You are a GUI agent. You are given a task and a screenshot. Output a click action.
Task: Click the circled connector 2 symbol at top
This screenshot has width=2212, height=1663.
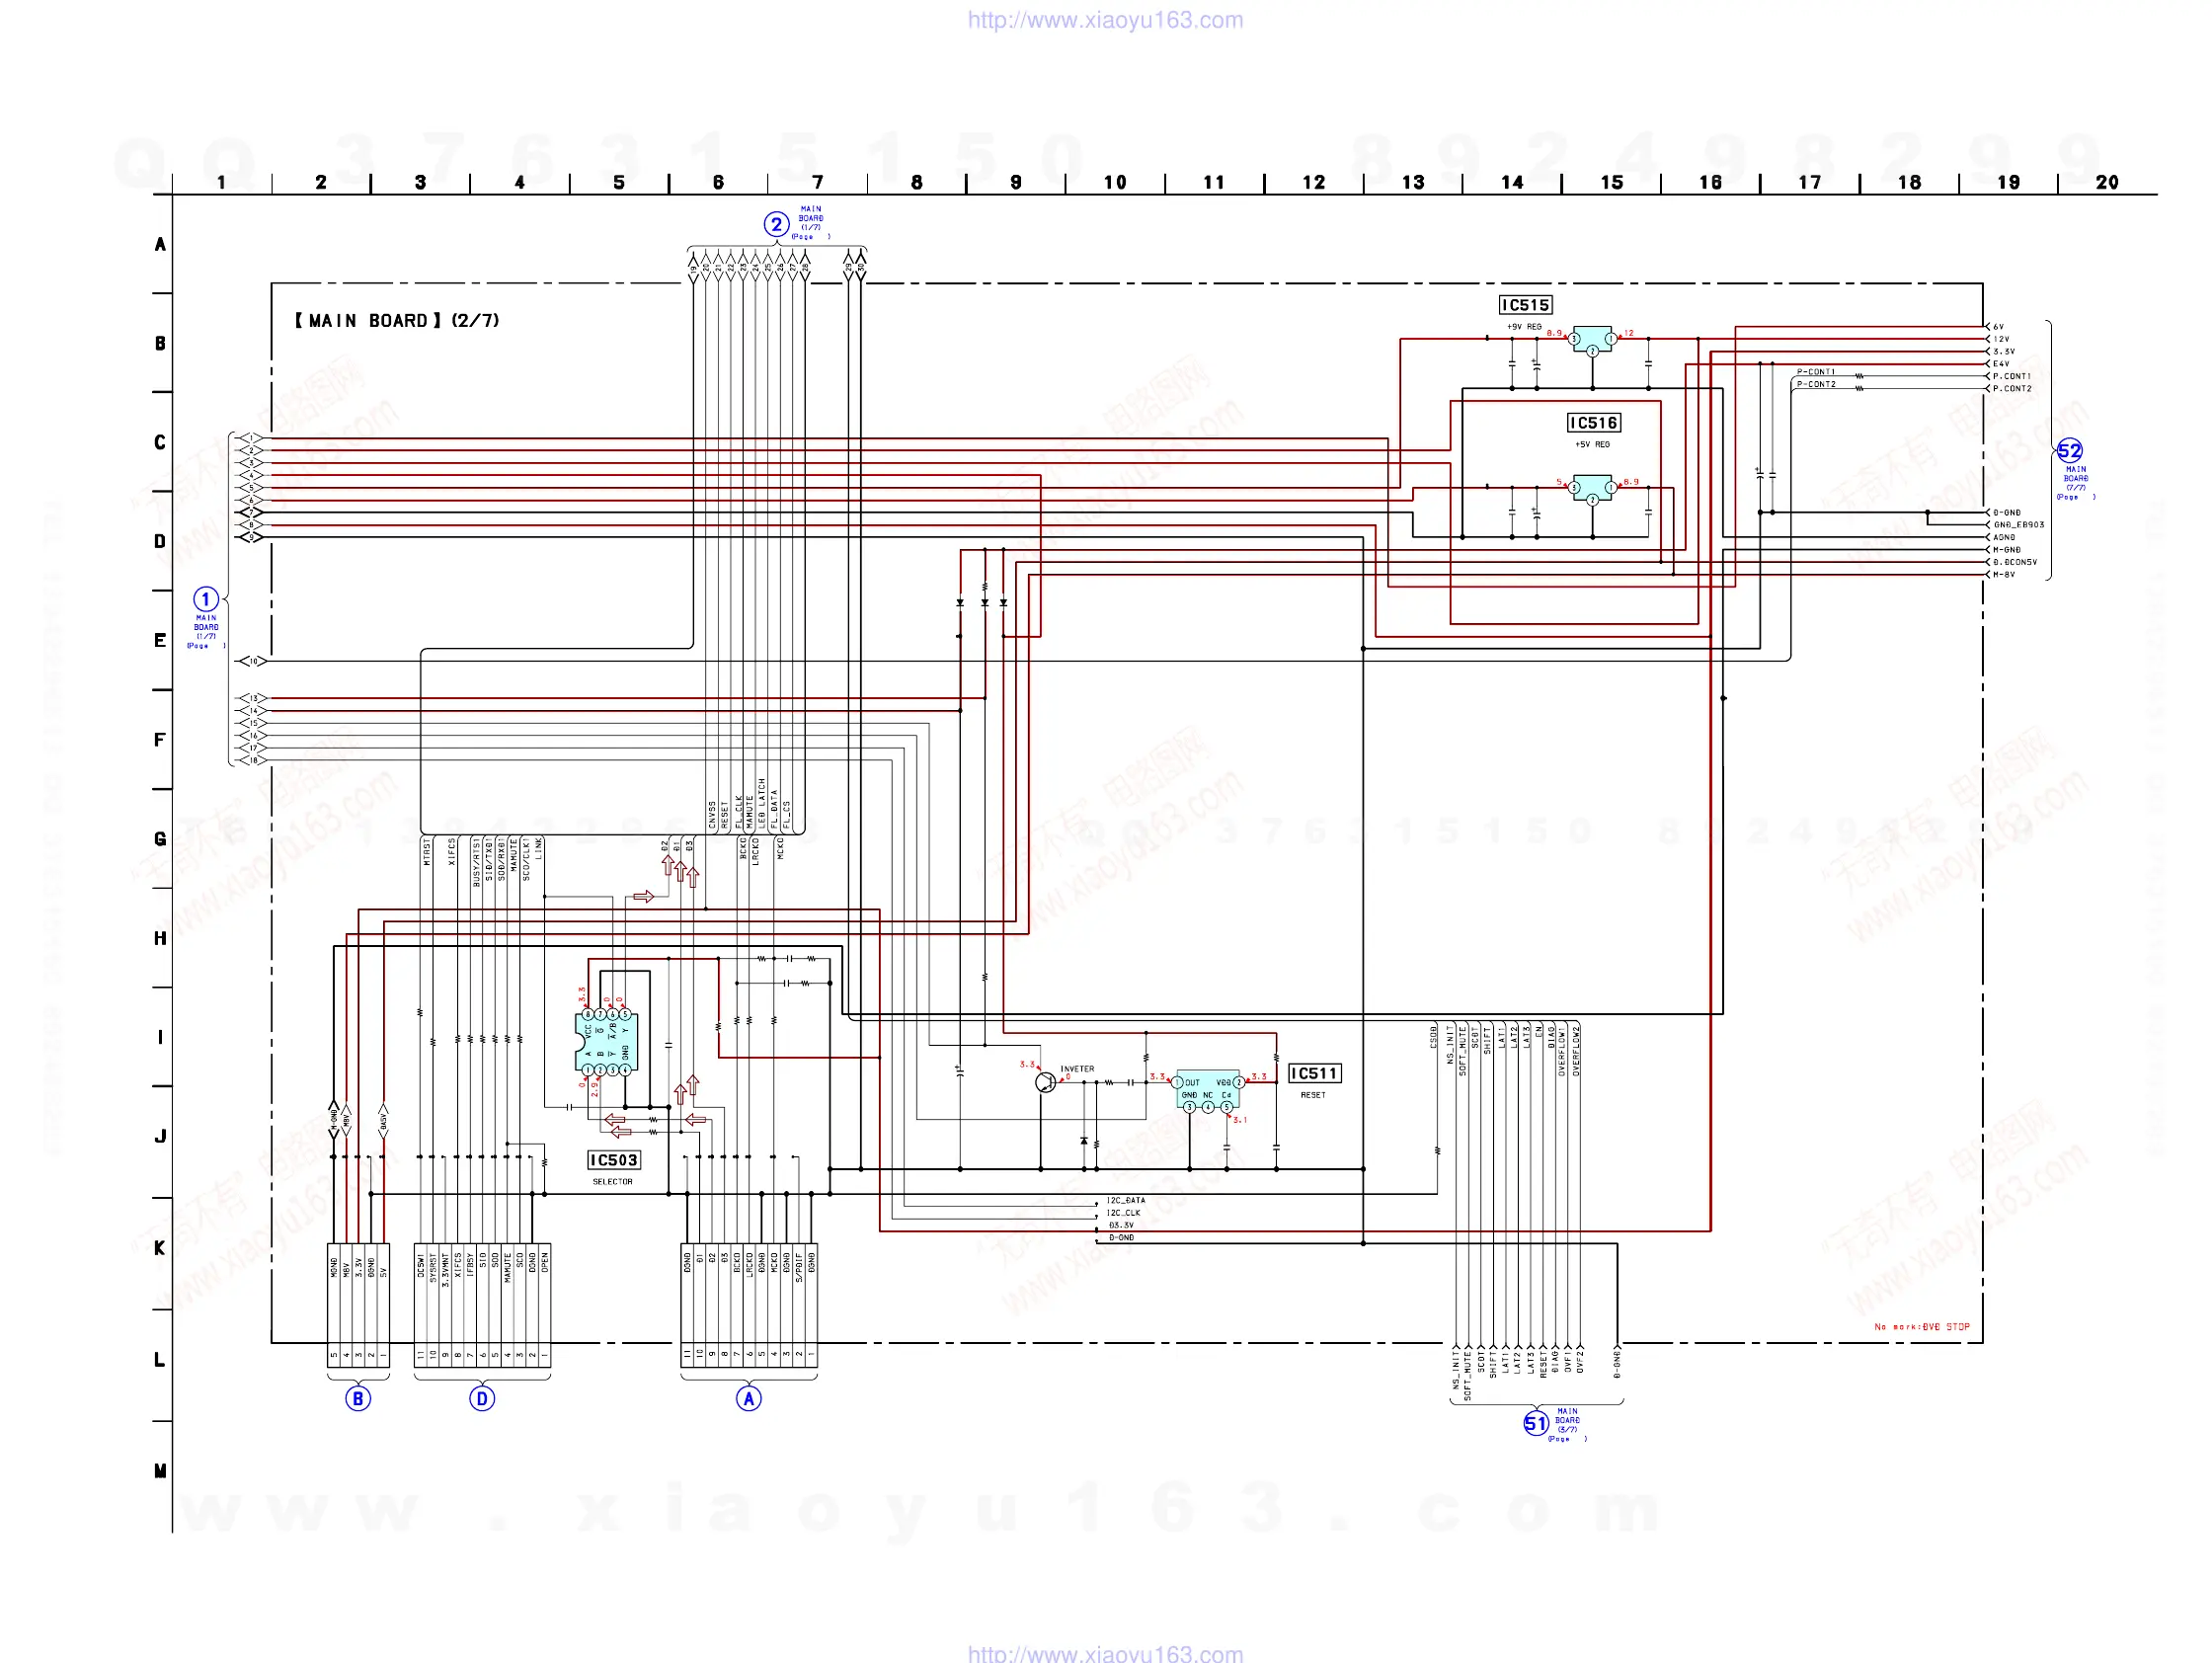click(x=776, y=224)
